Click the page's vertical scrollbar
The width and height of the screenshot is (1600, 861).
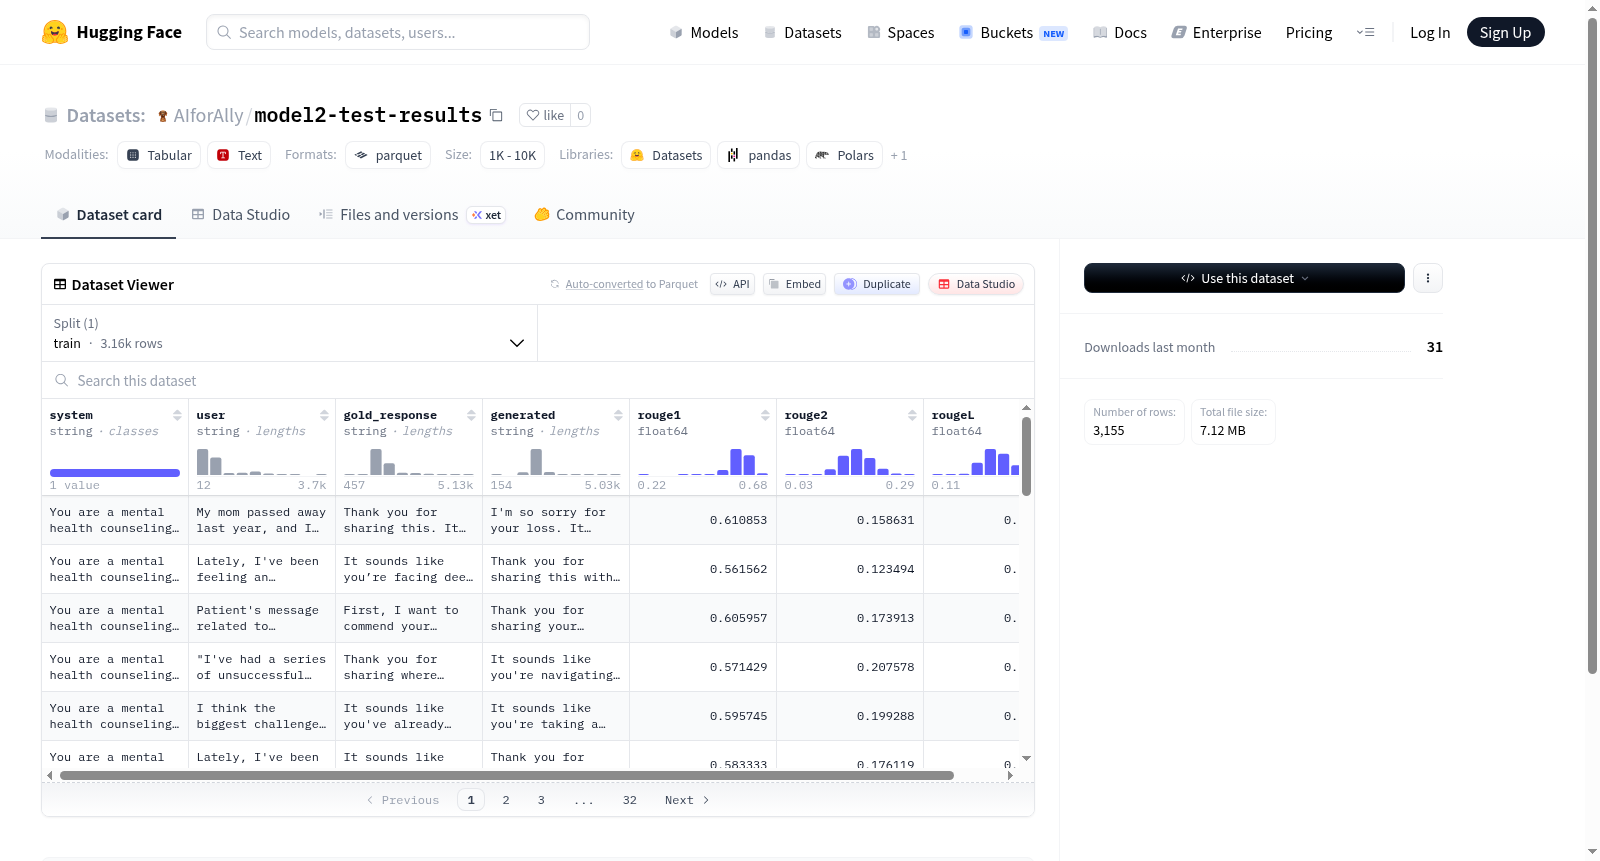1593,345
